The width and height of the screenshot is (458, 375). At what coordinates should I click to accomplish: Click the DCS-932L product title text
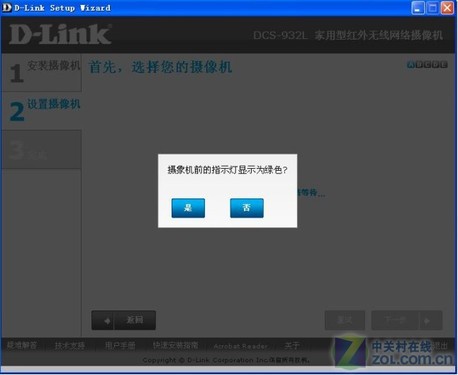click(x=348, y=35)
